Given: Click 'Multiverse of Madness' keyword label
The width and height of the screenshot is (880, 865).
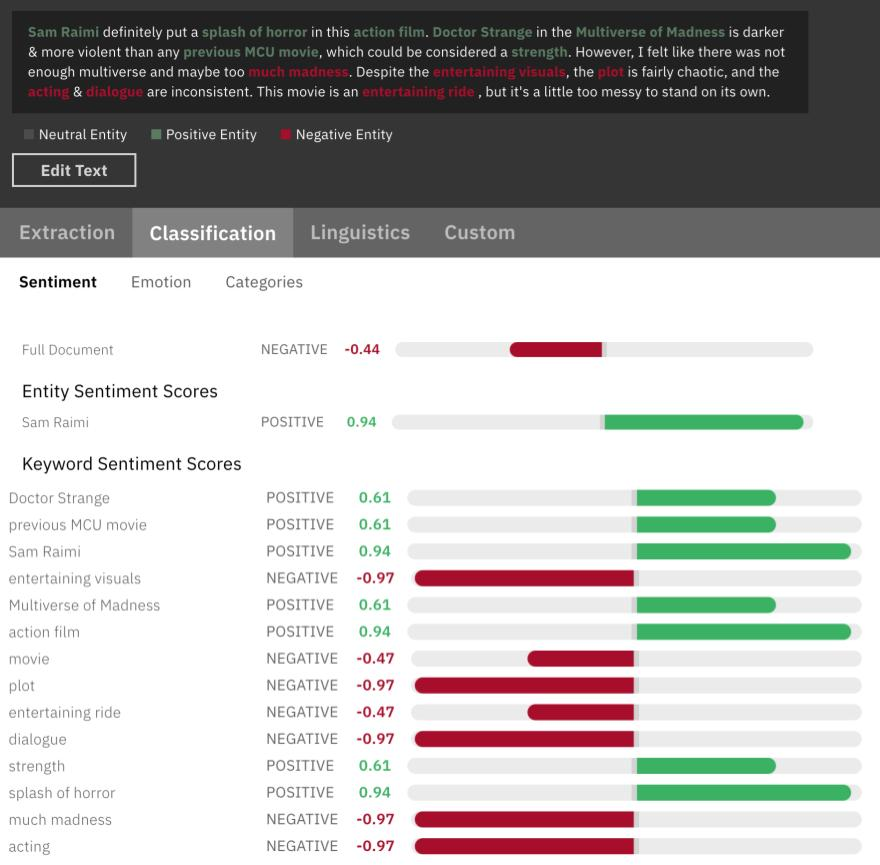Looking at the screenshot, I should click(84, 605).
